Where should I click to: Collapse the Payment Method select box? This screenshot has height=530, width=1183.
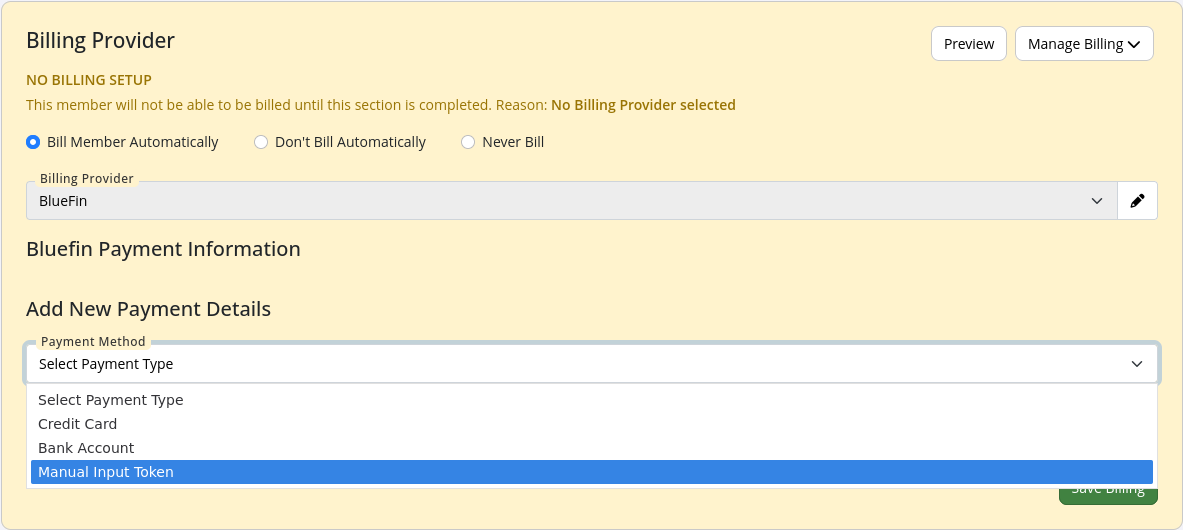(592, 364)
